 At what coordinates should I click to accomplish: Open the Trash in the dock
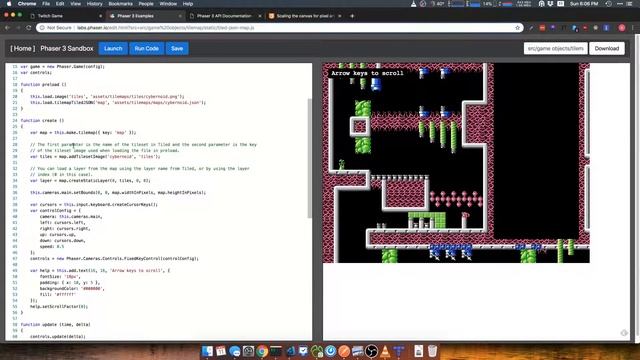[x=433, y=351]
